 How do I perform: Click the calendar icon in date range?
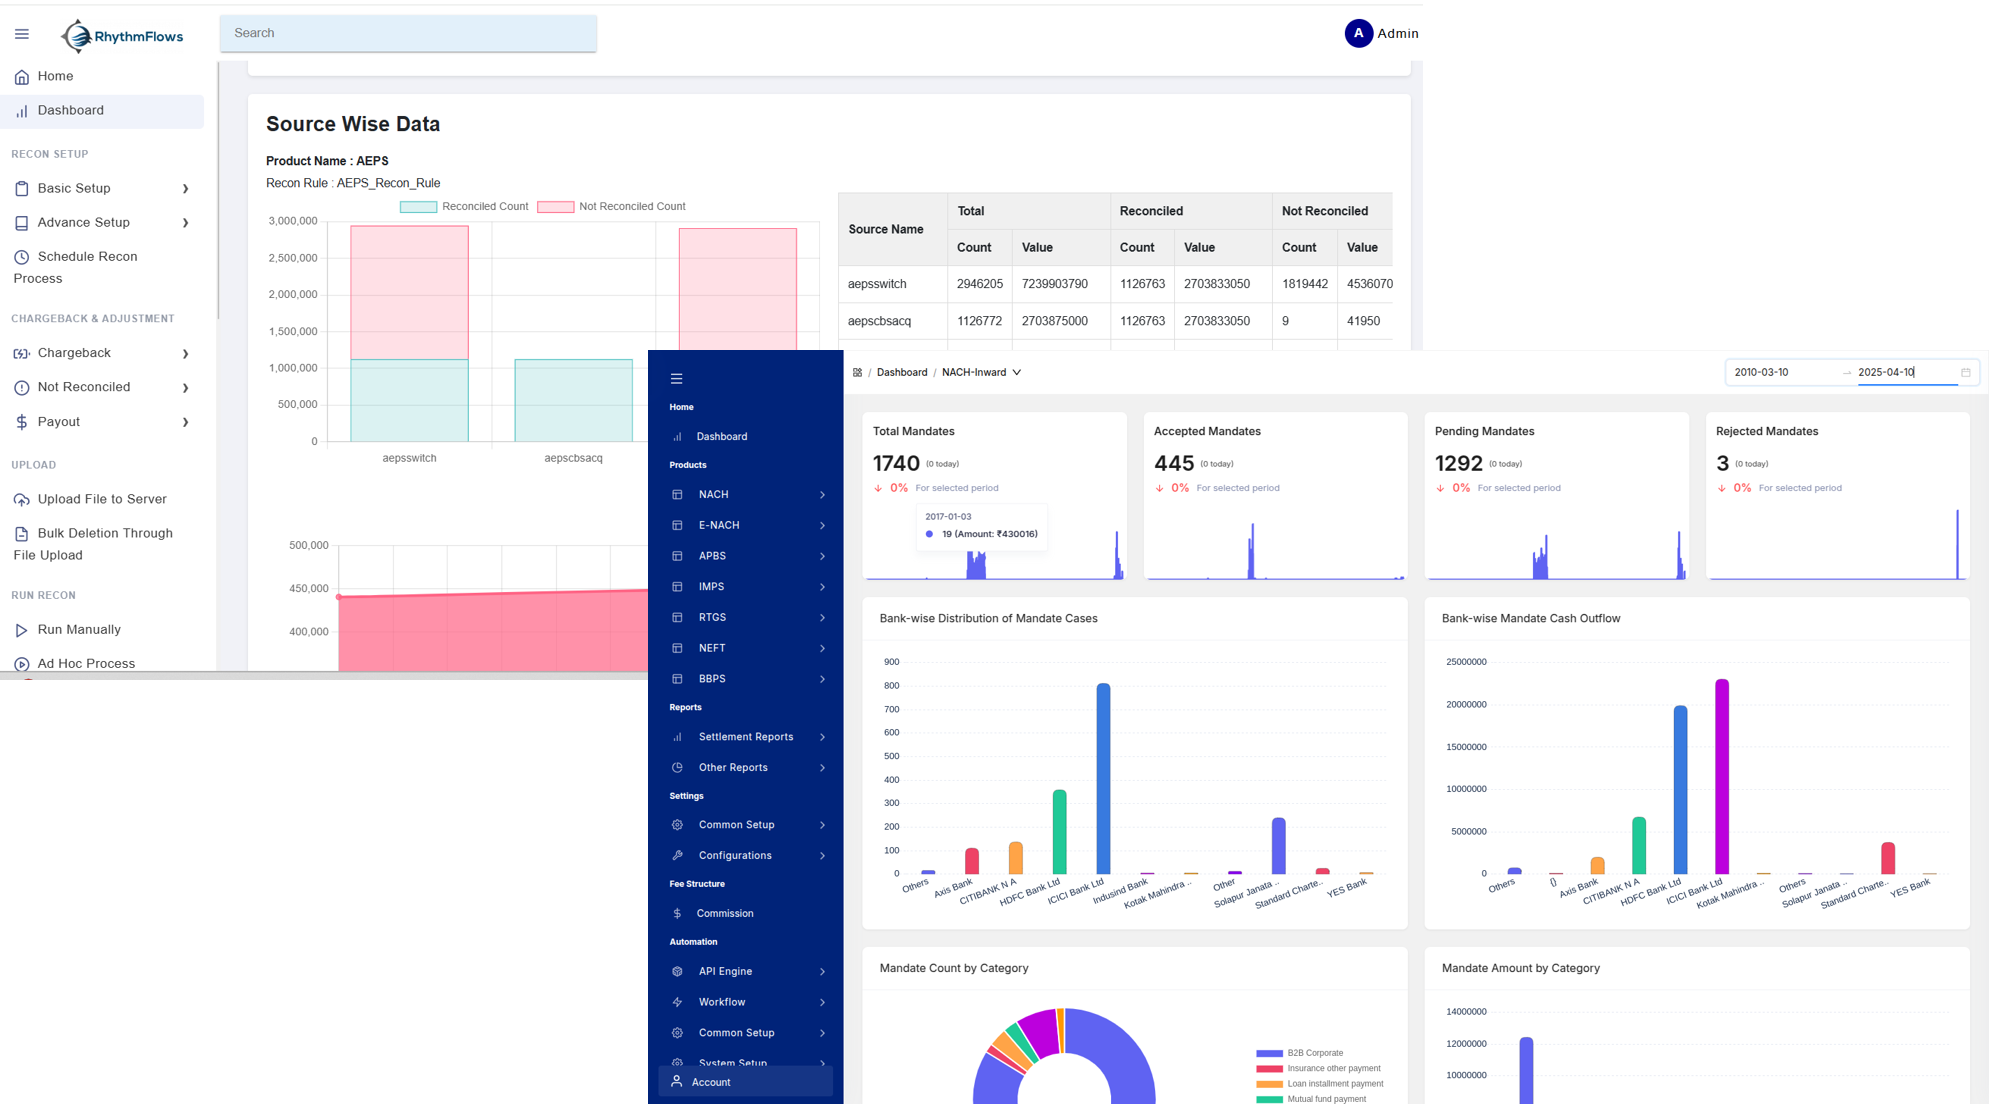pyautogui.click(x=1965, y=373)
